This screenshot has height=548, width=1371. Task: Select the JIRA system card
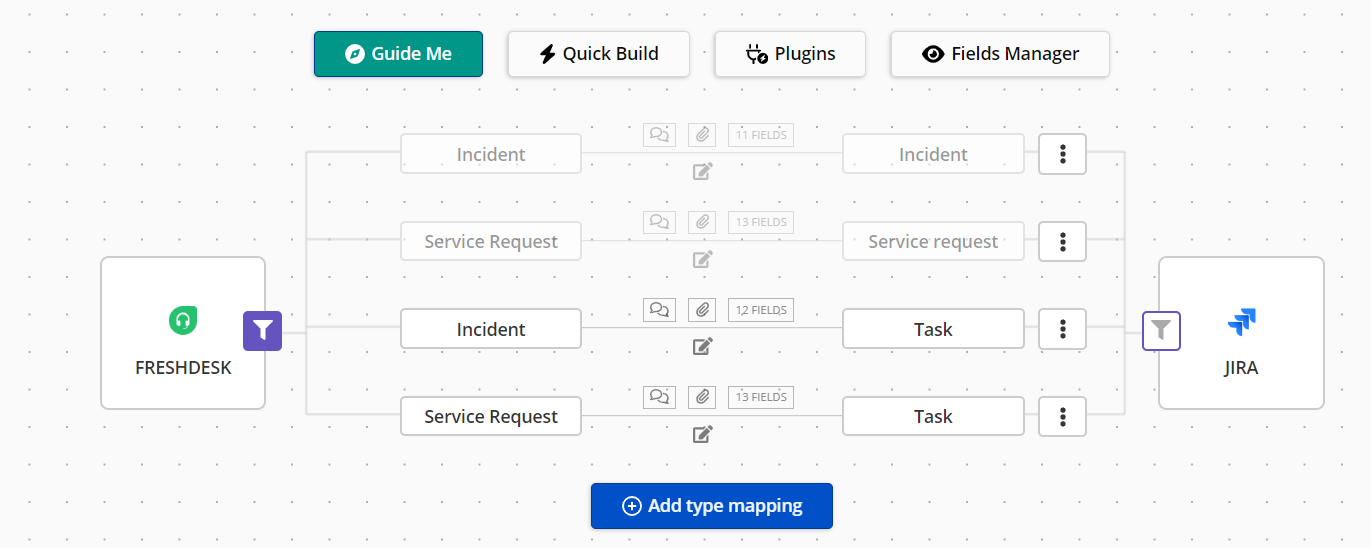(x=1241, y=333)
